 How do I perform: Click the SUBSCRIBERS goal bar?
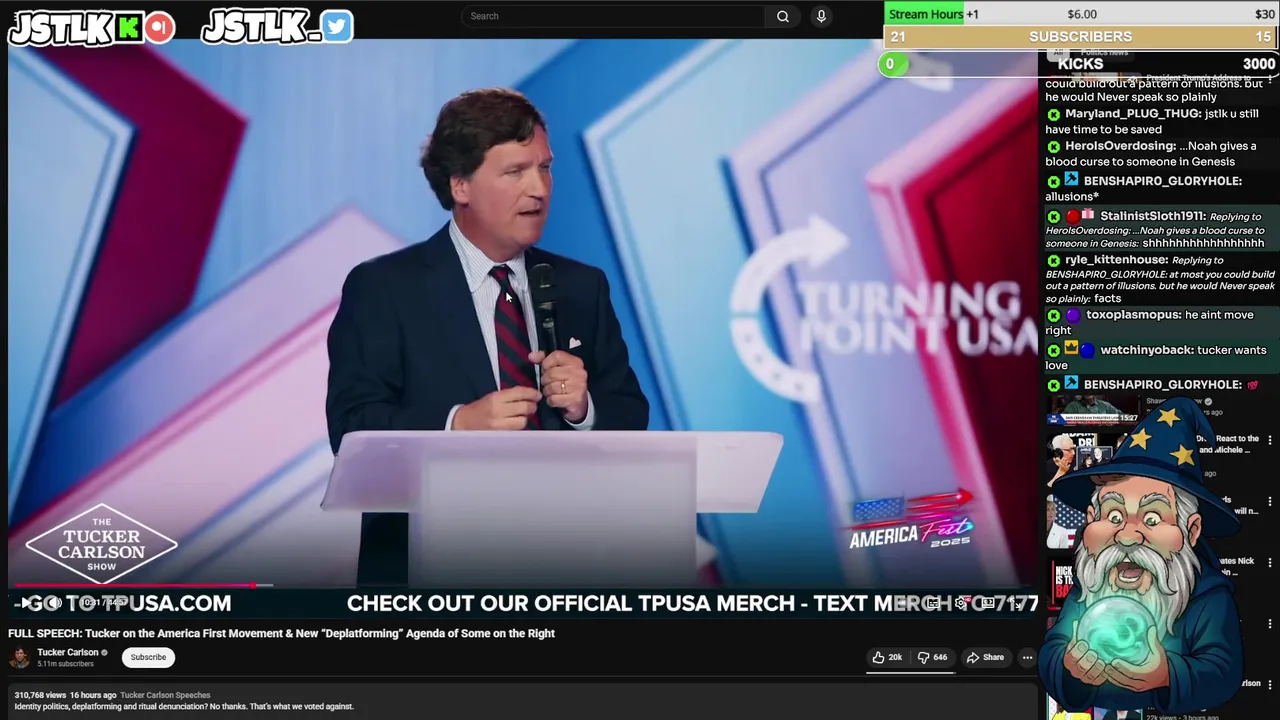coord(1080,37)
